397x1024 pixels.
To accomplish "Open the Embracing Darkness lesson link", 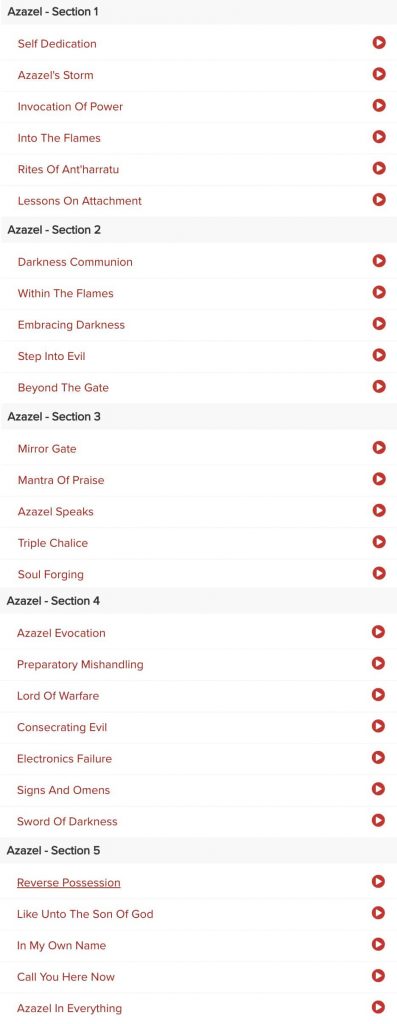I will tap(71, 325).
